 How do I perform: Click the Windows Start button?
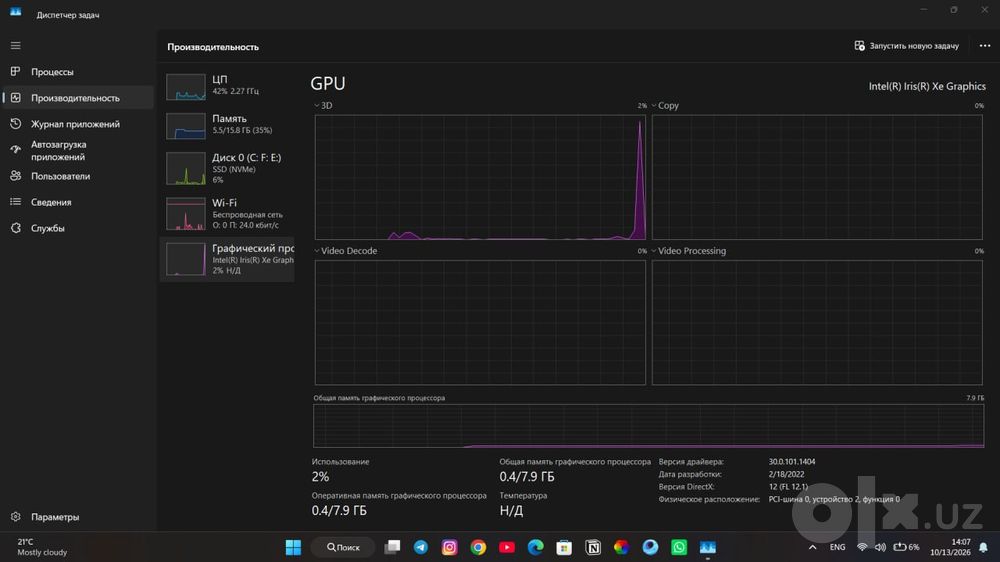293,547
